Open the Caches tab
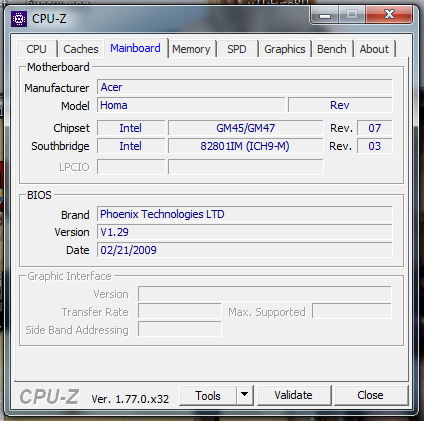 click(81, 49)
